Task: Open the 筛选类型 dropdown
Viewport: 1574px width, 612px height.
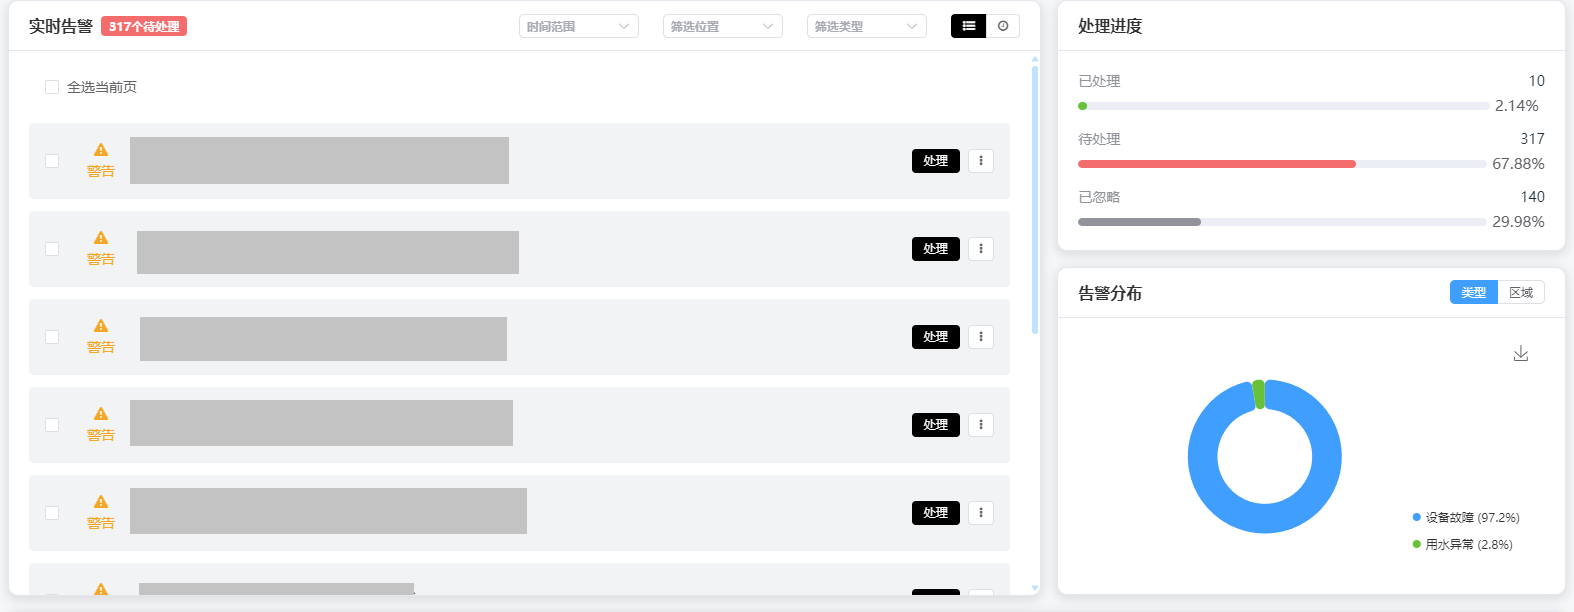Action: point(866,26)
